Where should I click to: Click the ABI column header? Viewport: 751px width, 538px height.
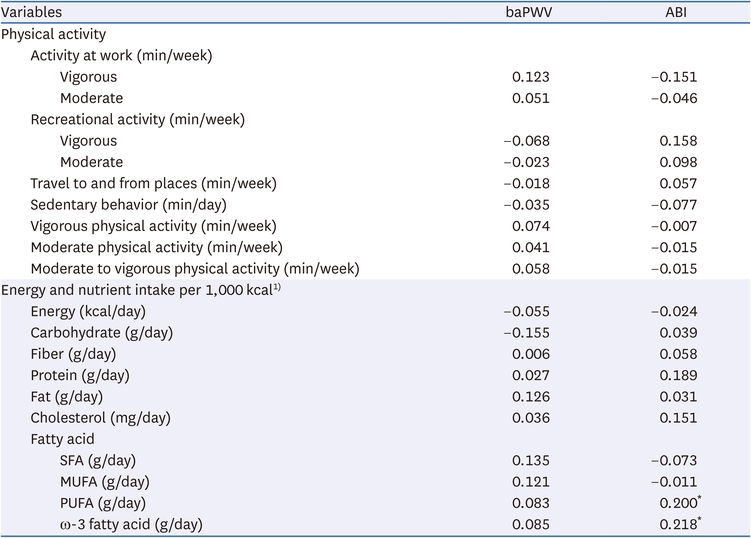point(676,12)
